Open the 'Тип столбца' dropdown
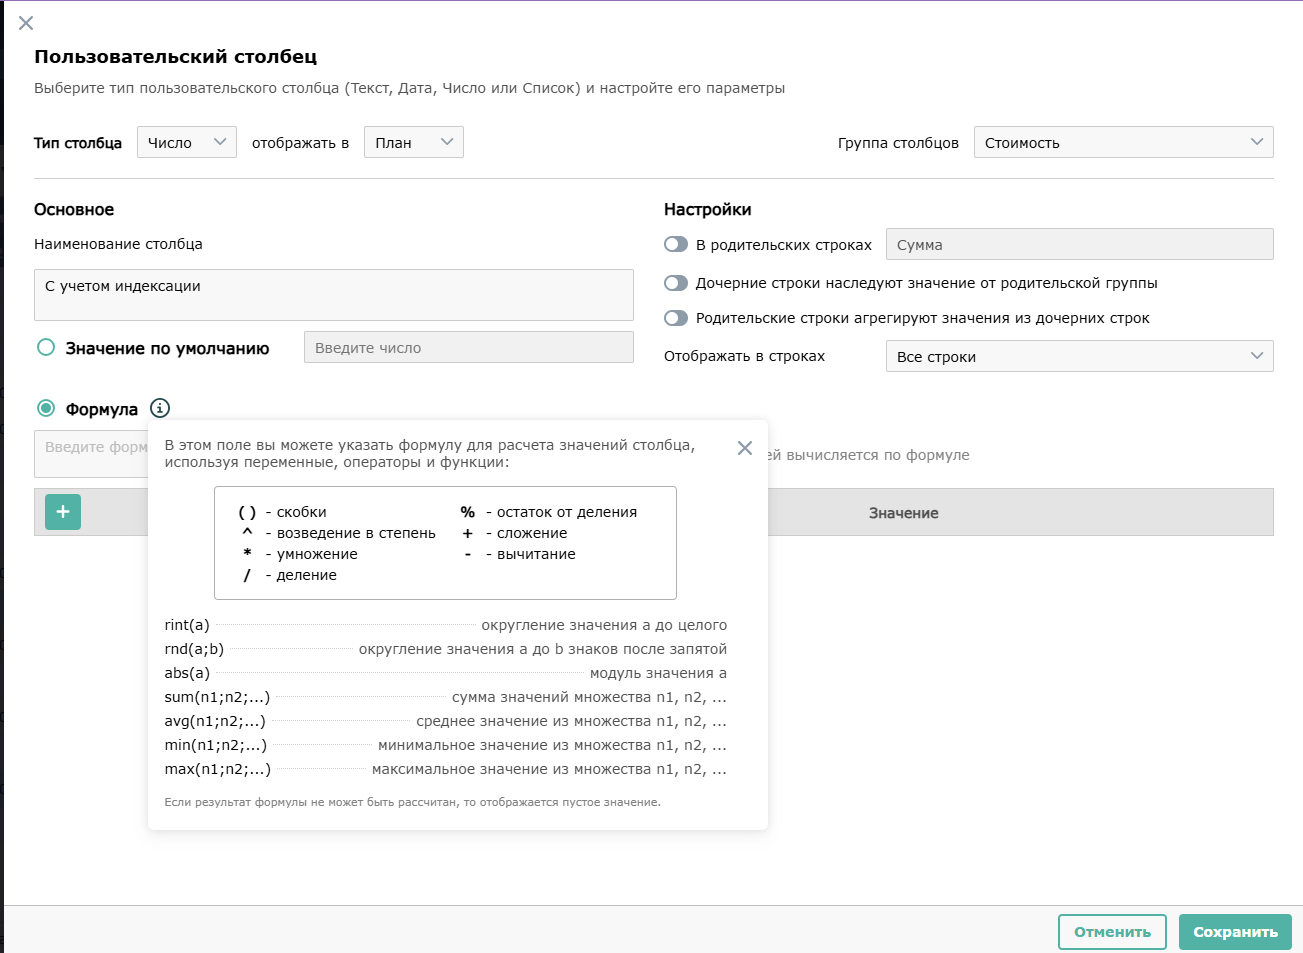 (187, 142)
